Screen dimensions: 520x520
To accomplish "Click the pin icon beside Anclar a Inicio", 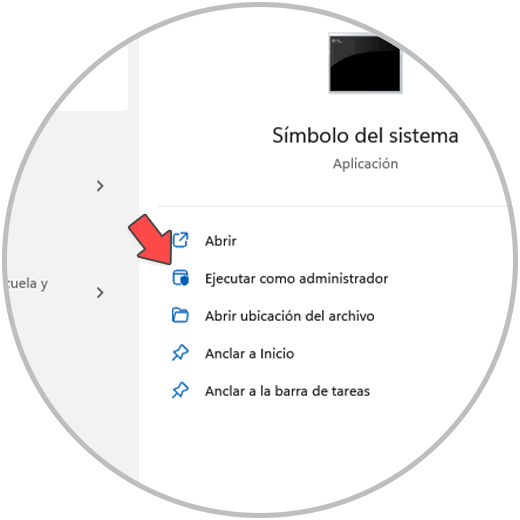I will [x=180, y=353].
